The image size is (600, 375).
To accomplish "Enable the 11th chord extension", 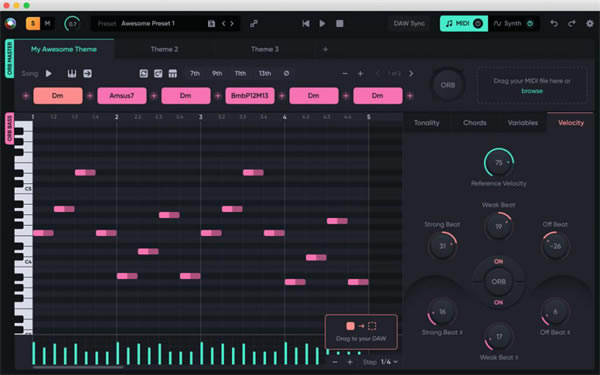I will point(240,73).
